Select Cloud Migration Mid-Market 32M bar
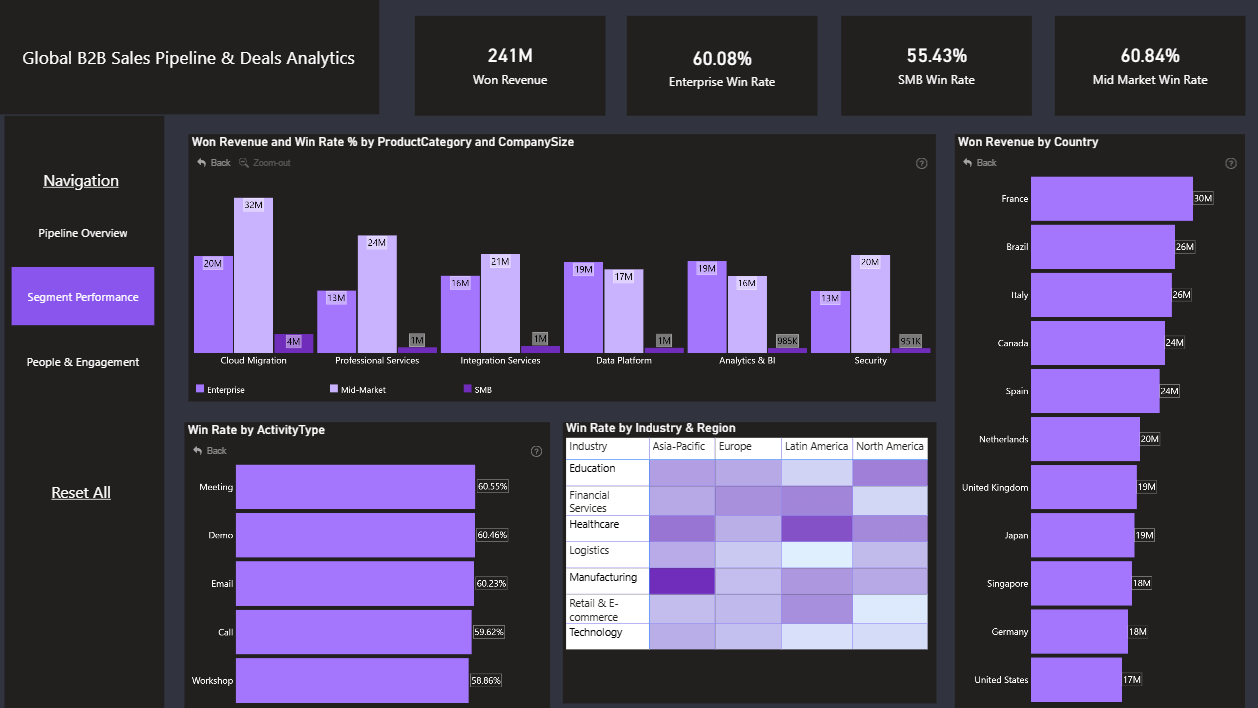 pos(253,275)
